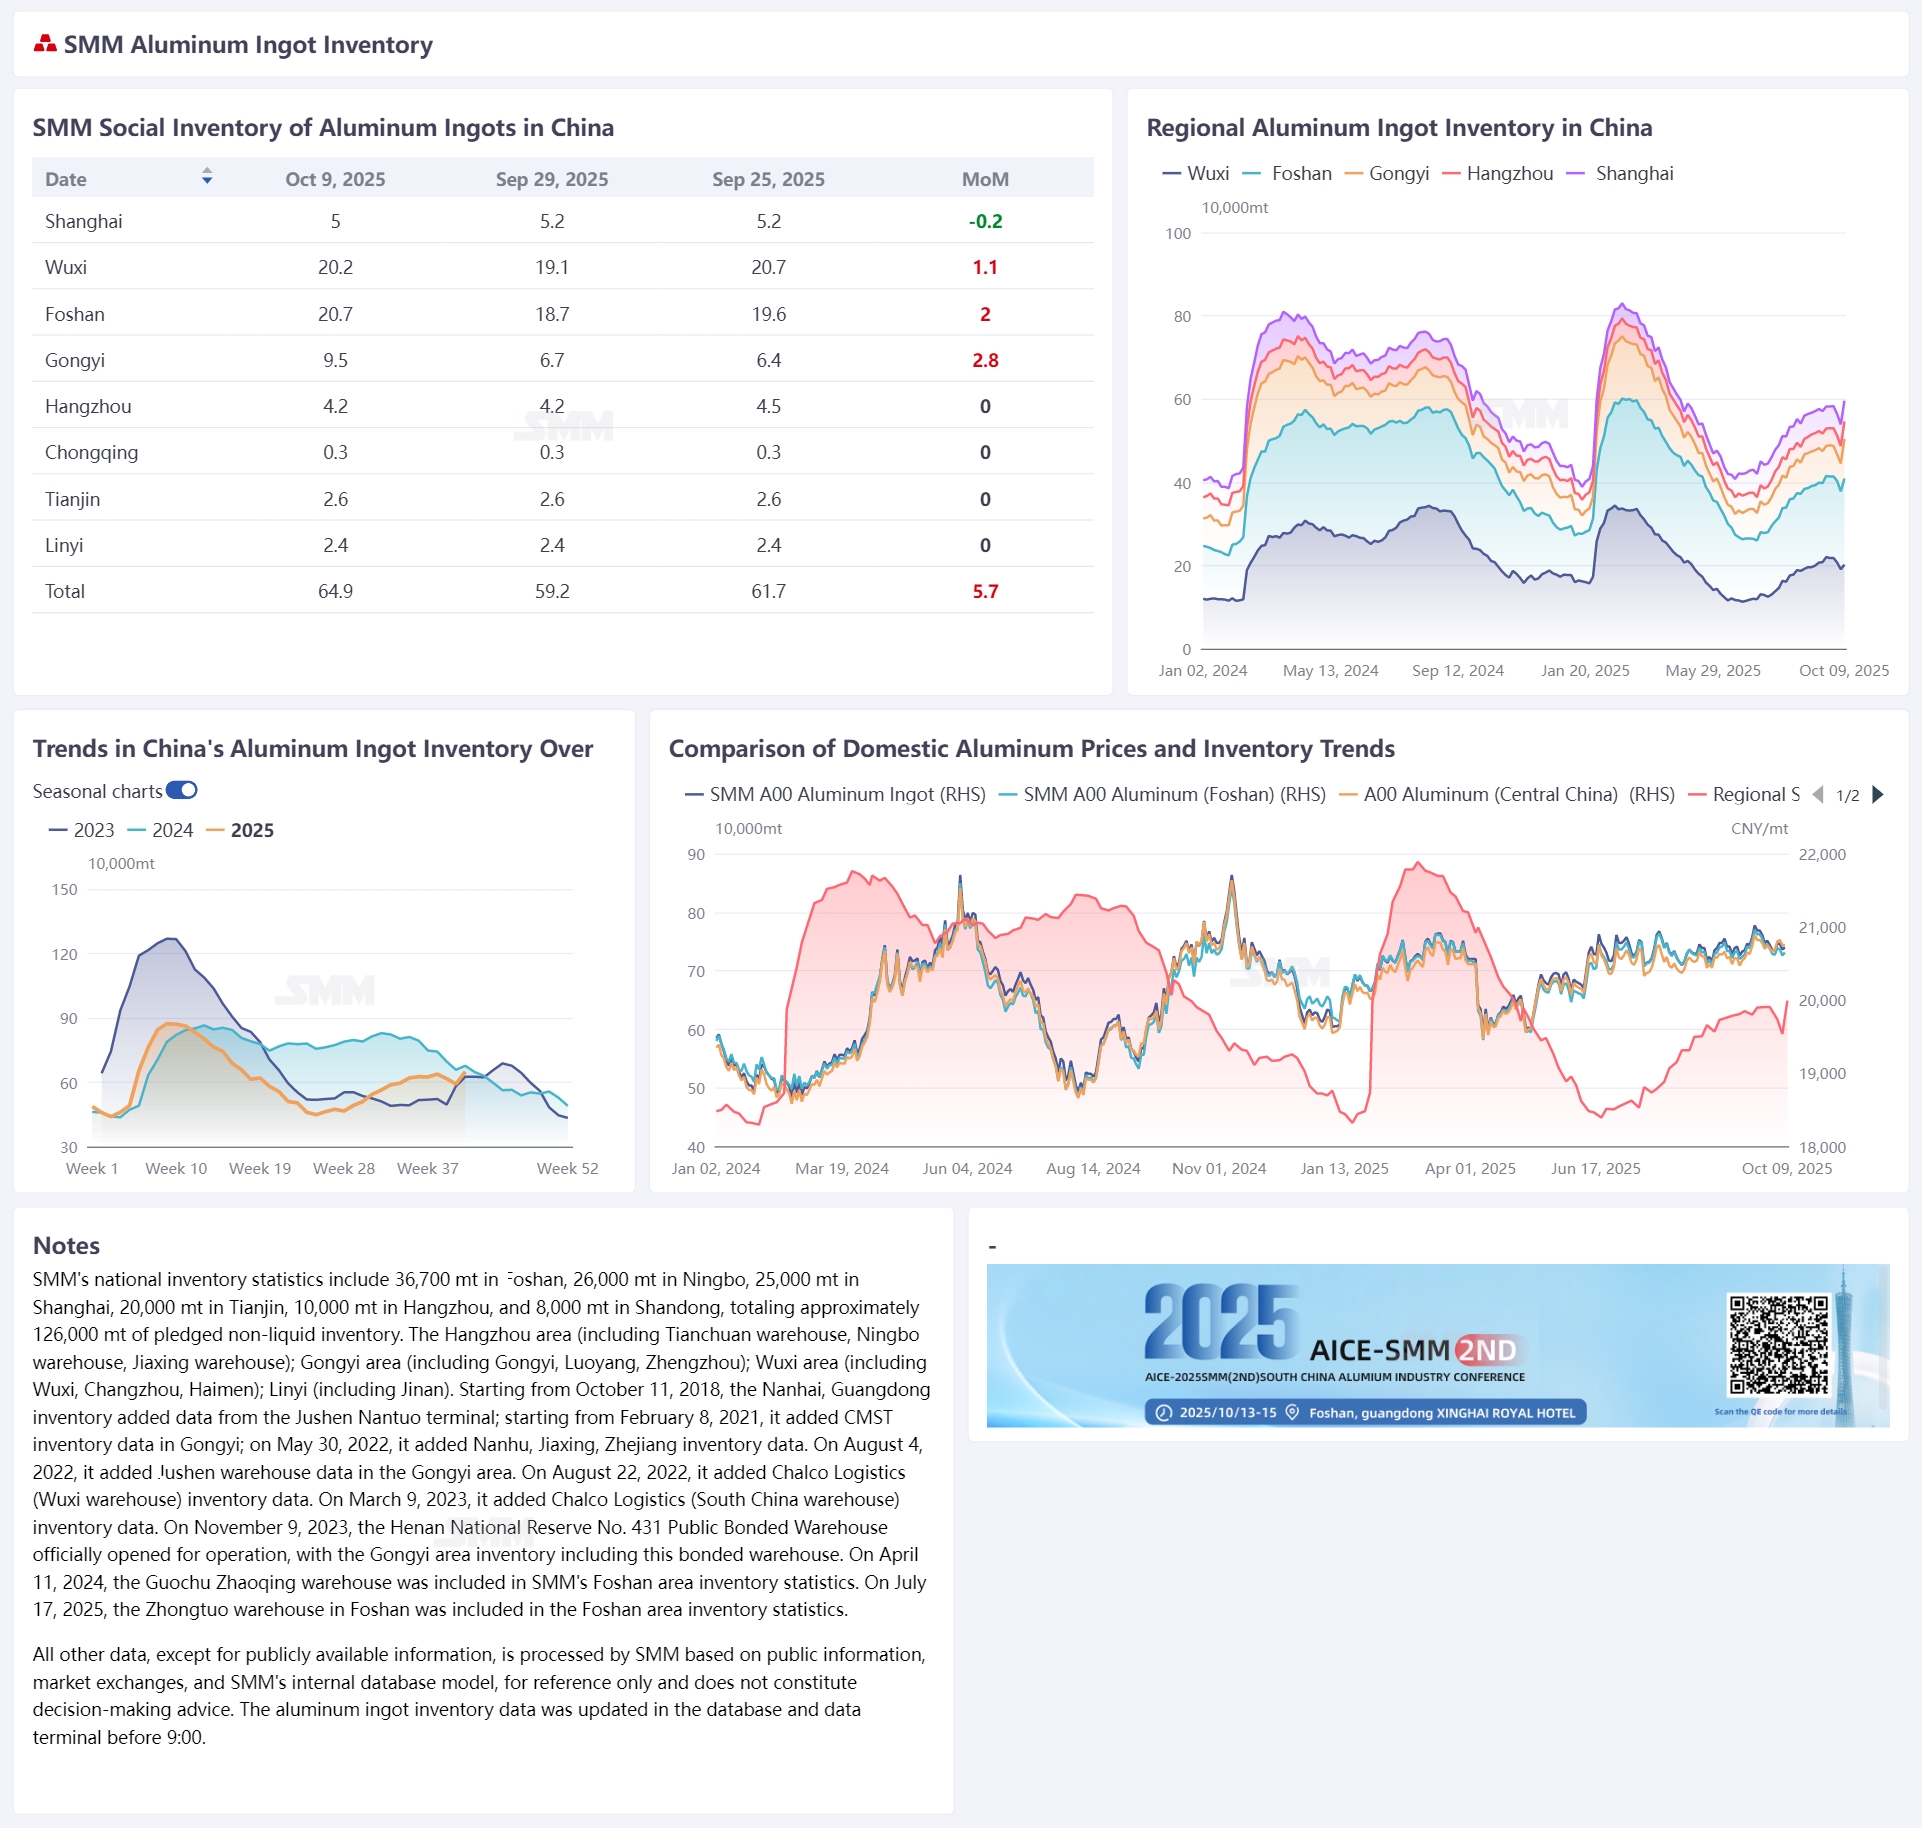Screen dimensions: 1922x1828
Task: Click the SMM red logo icon
Action: (x=45, y=43)
